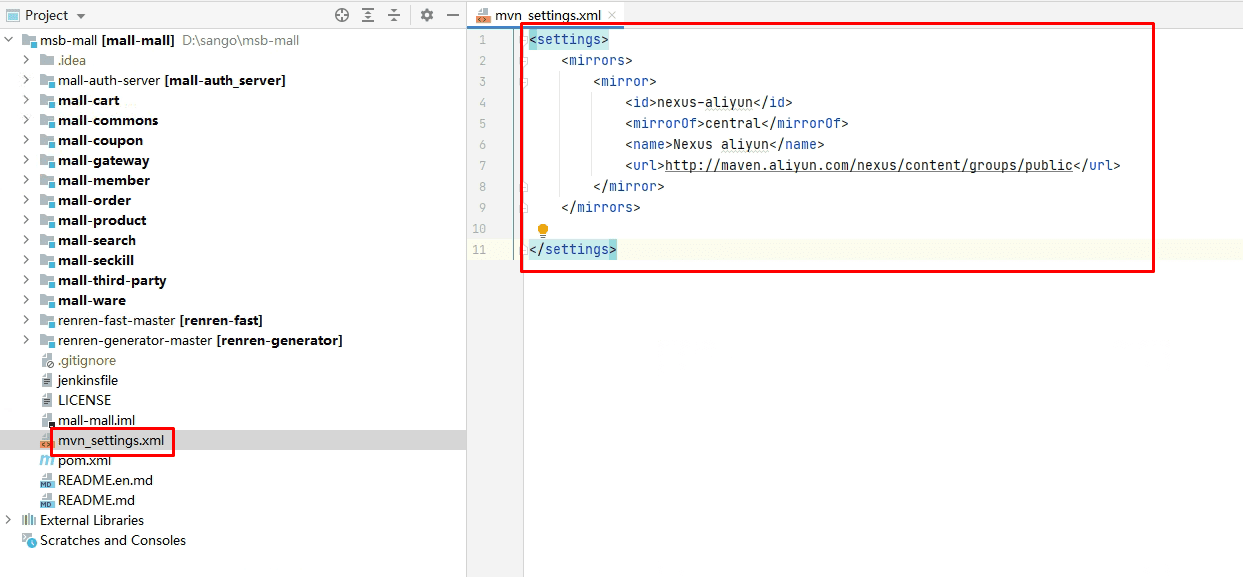Screen dimensions: 1243x577
Task: Collapse the msb-mall root node
Action: [9, 40]
